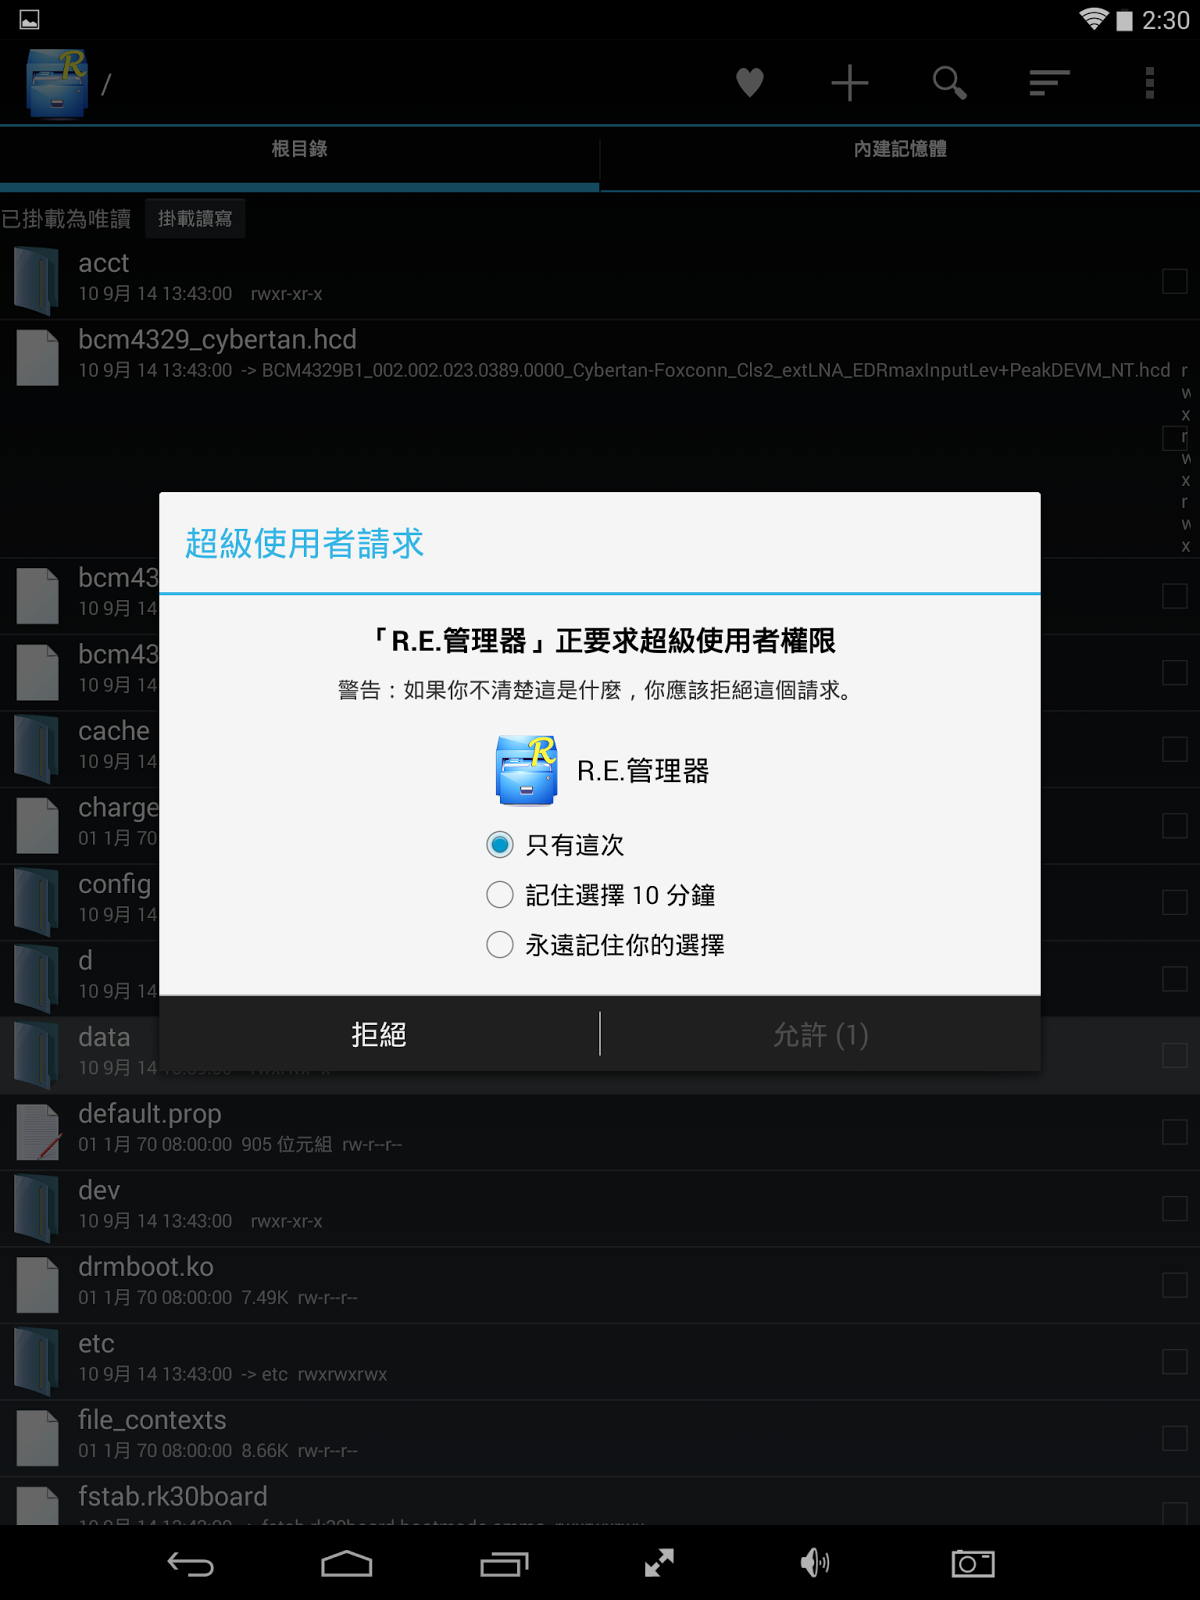
Task: Tap R.E.管理器 icon in the dialog
Action: pos(527,770)
